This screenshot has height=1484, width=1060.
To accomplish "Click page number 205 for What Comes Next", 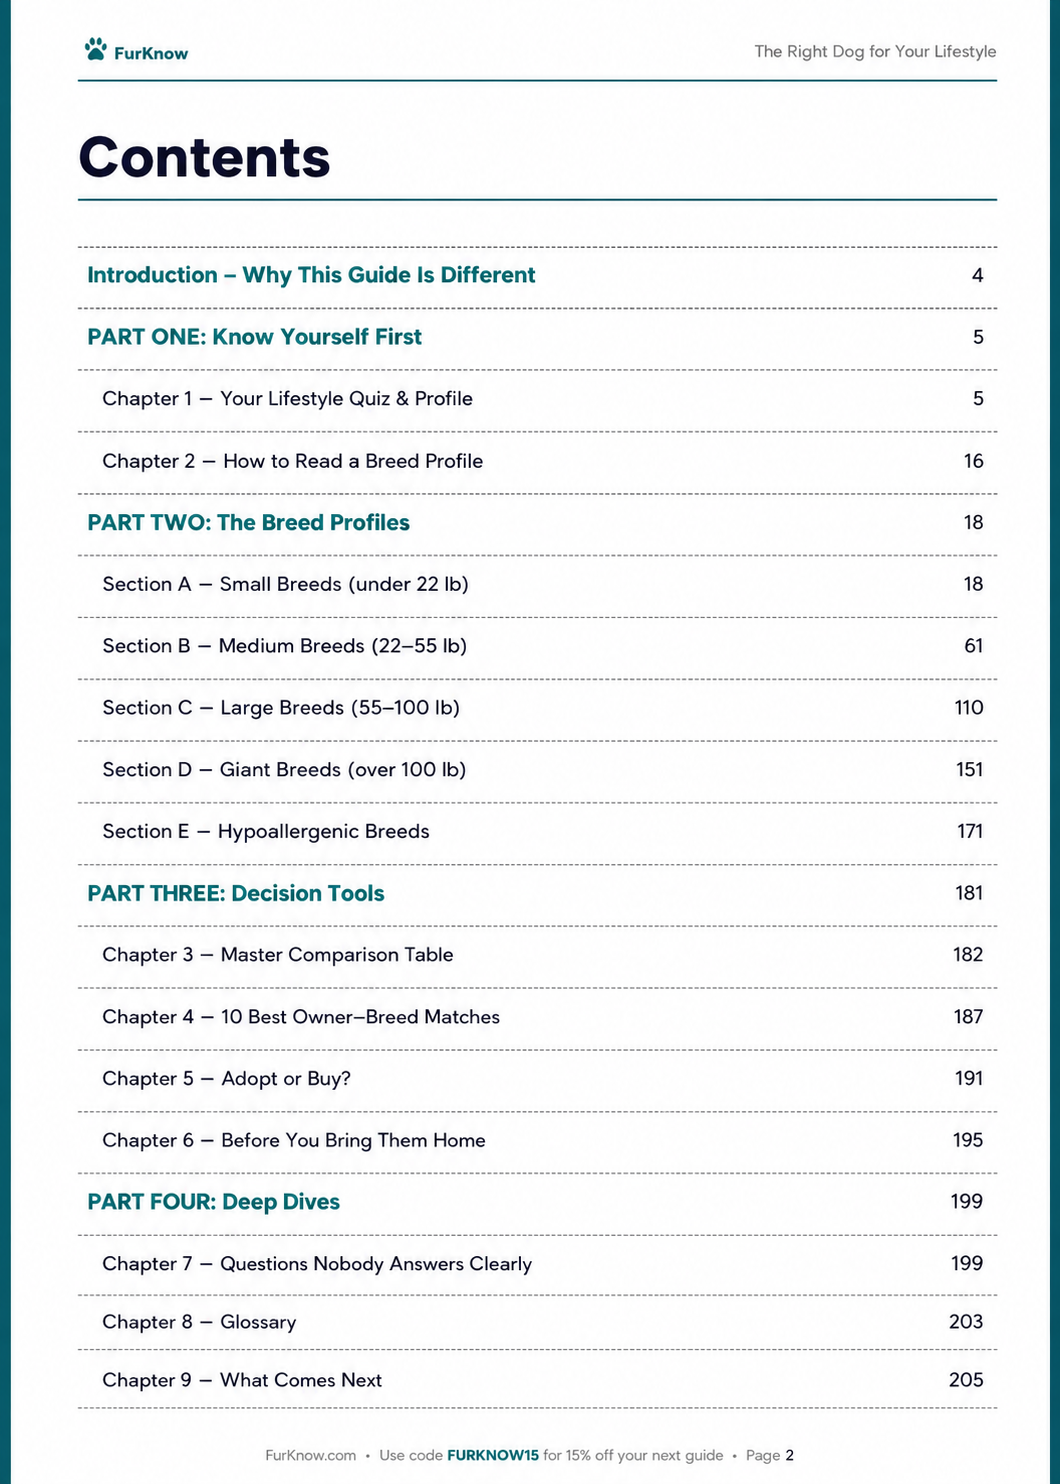I will pos(966,1381).
